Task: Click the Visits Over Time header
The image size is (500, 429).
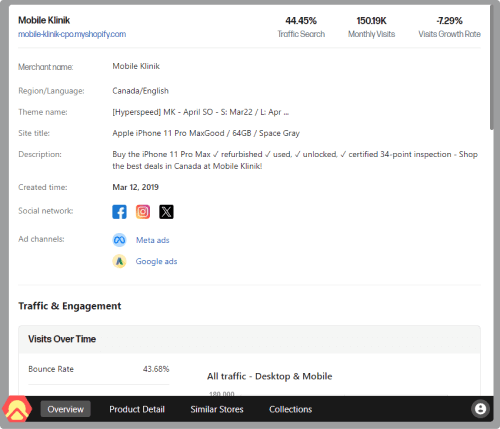Action: [62, 339]
